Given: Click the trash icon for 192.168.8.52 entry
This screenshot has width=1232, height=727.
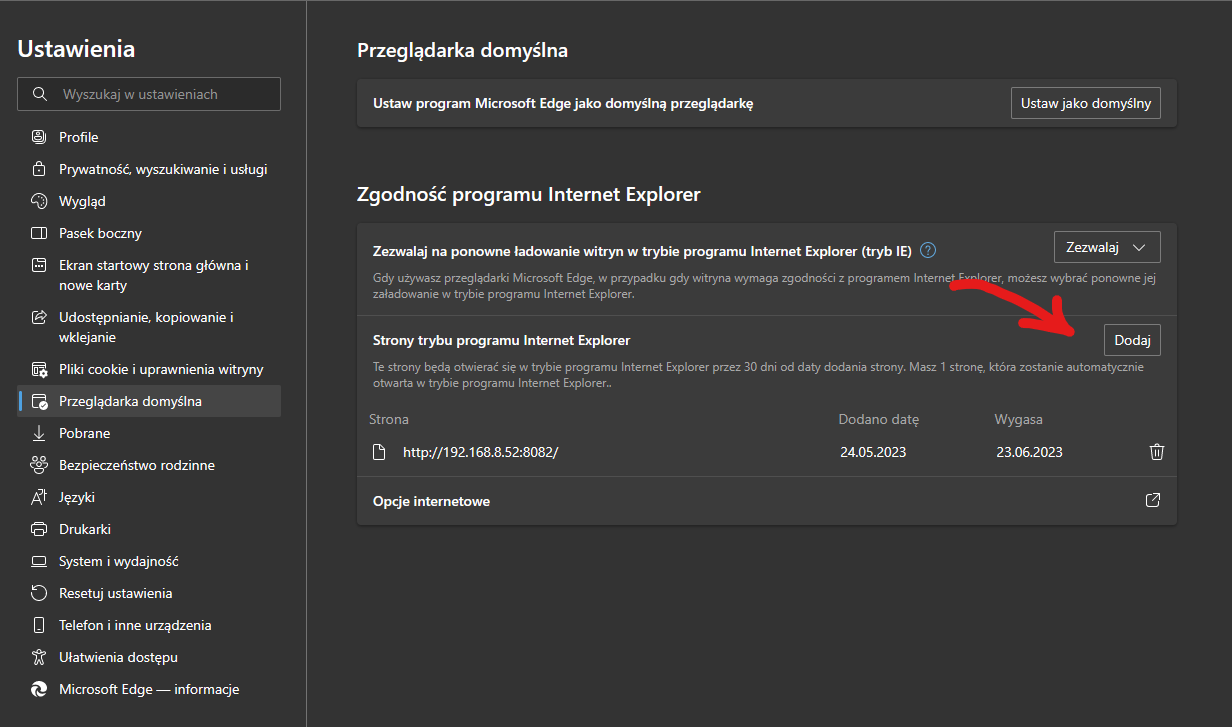Looking at the screenshot, I should pos(1157,452).
